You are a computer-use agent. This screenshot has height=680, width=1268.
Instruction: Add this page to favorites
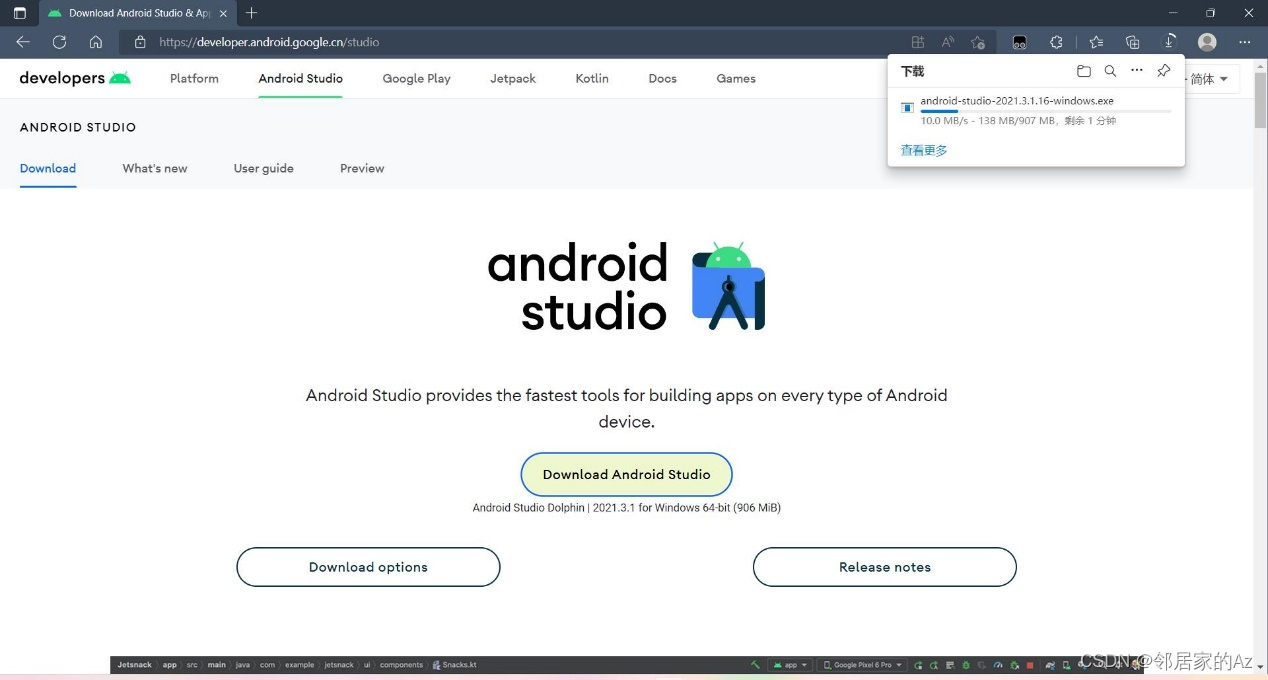tap(978, 42)
